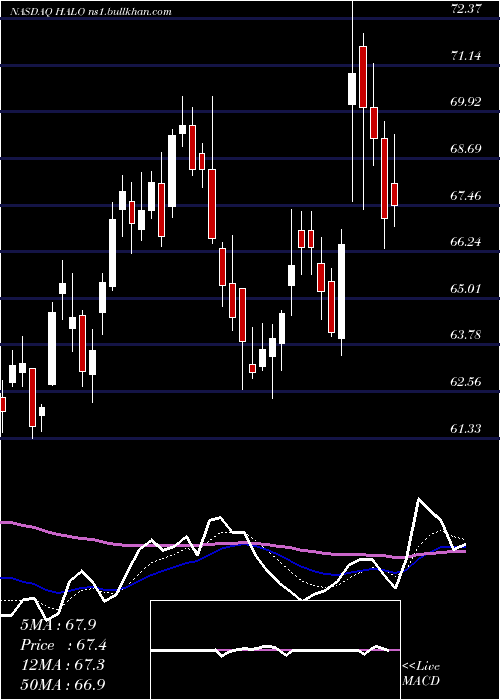Click the 71.14 price axis label
500x700 pixels.
[x=466, y=56]
